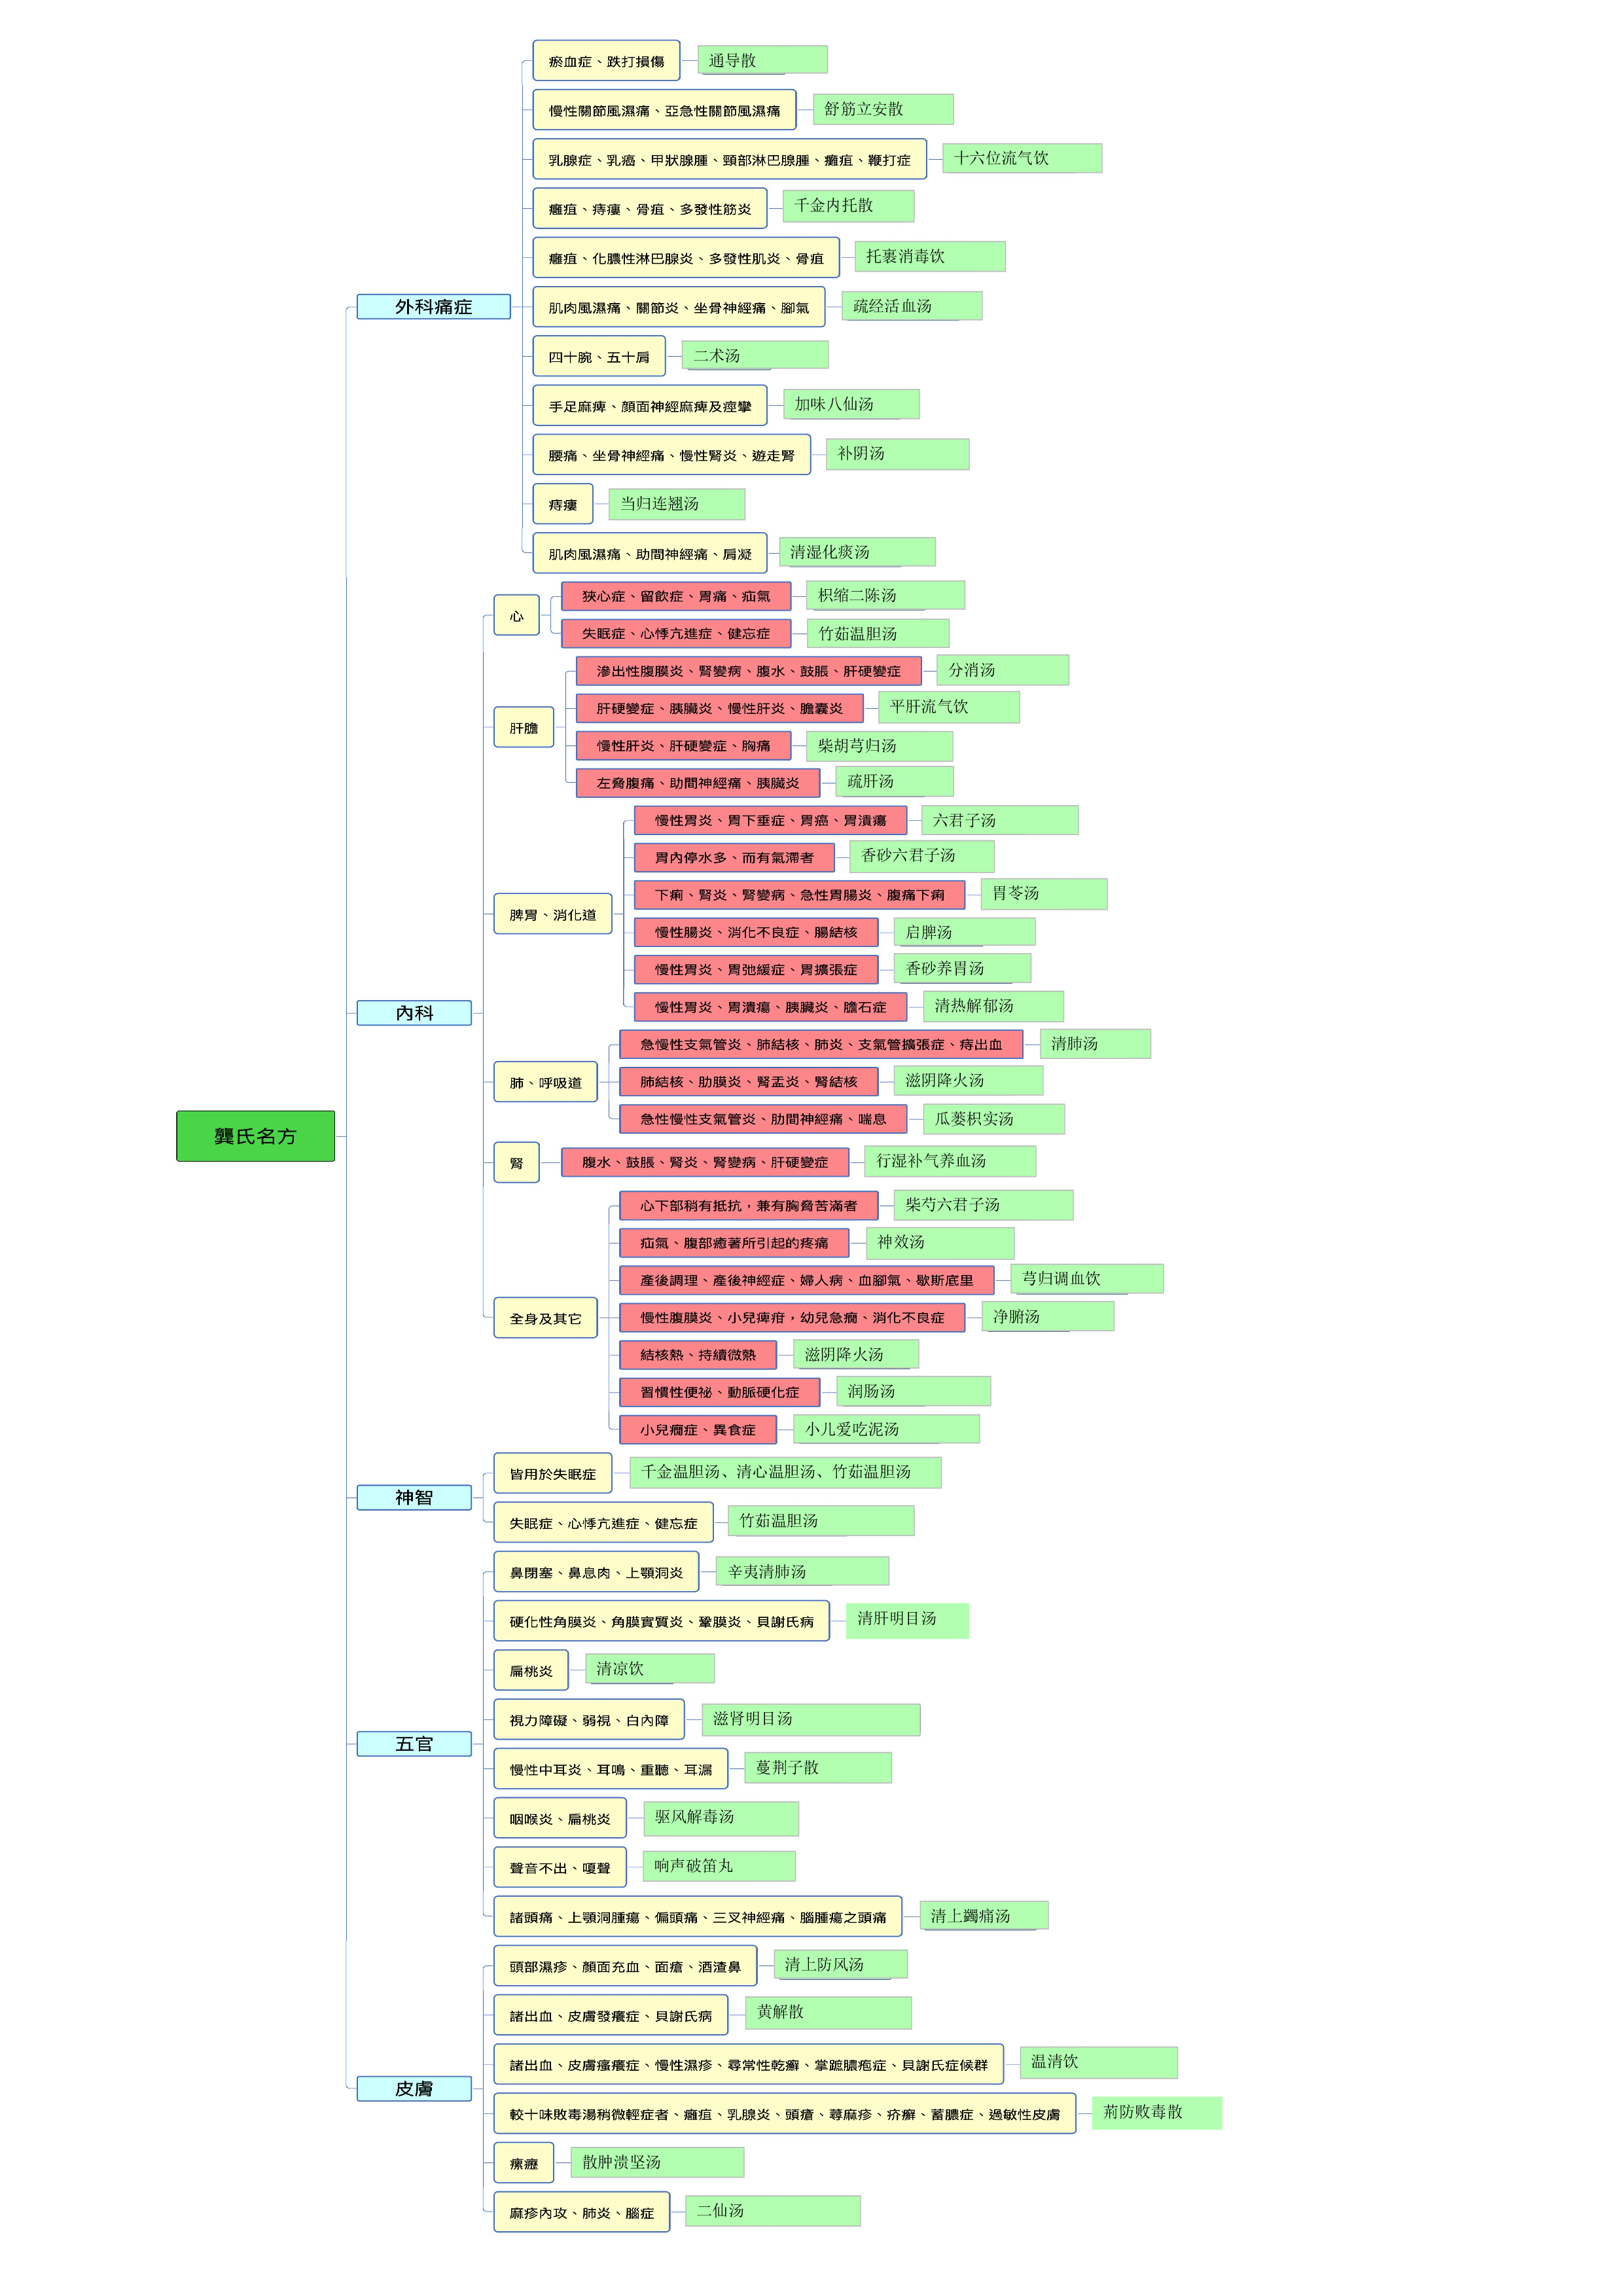
Task: Click the 痔瘻 symptom node
Action: (562, 505)
